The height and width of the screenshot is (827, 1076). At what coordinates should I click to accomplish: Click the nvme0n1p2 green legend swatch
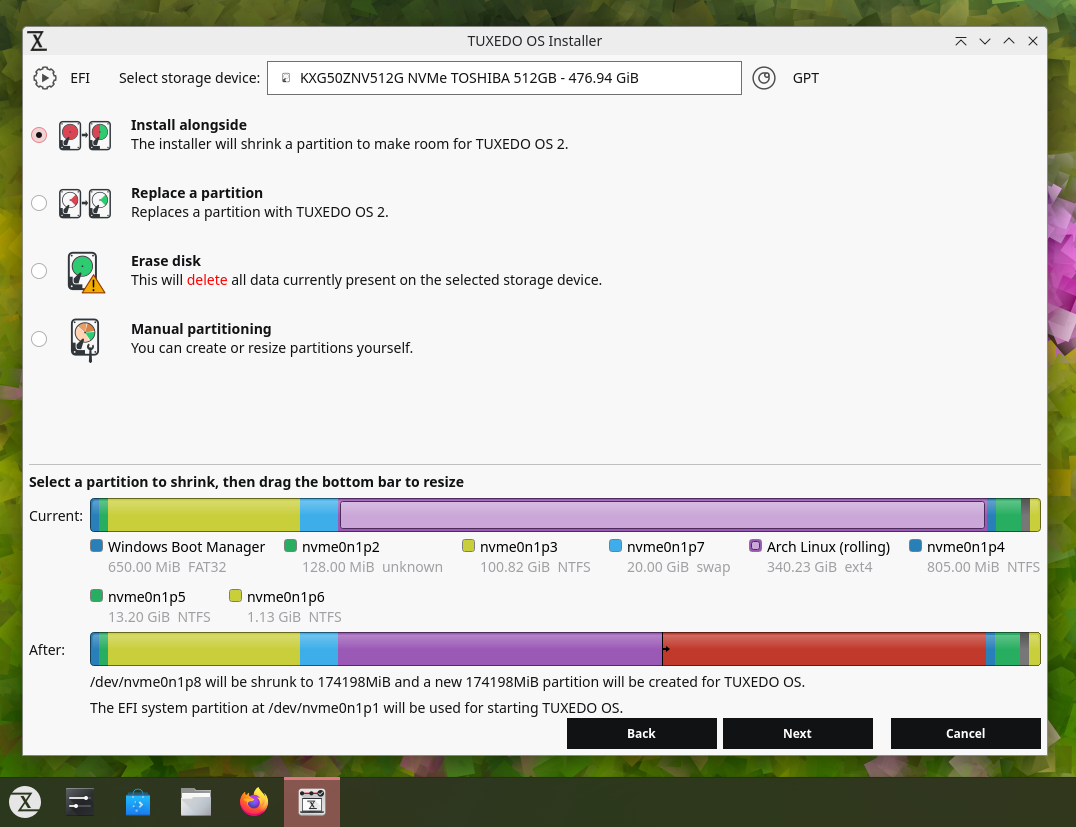point(290,546)
